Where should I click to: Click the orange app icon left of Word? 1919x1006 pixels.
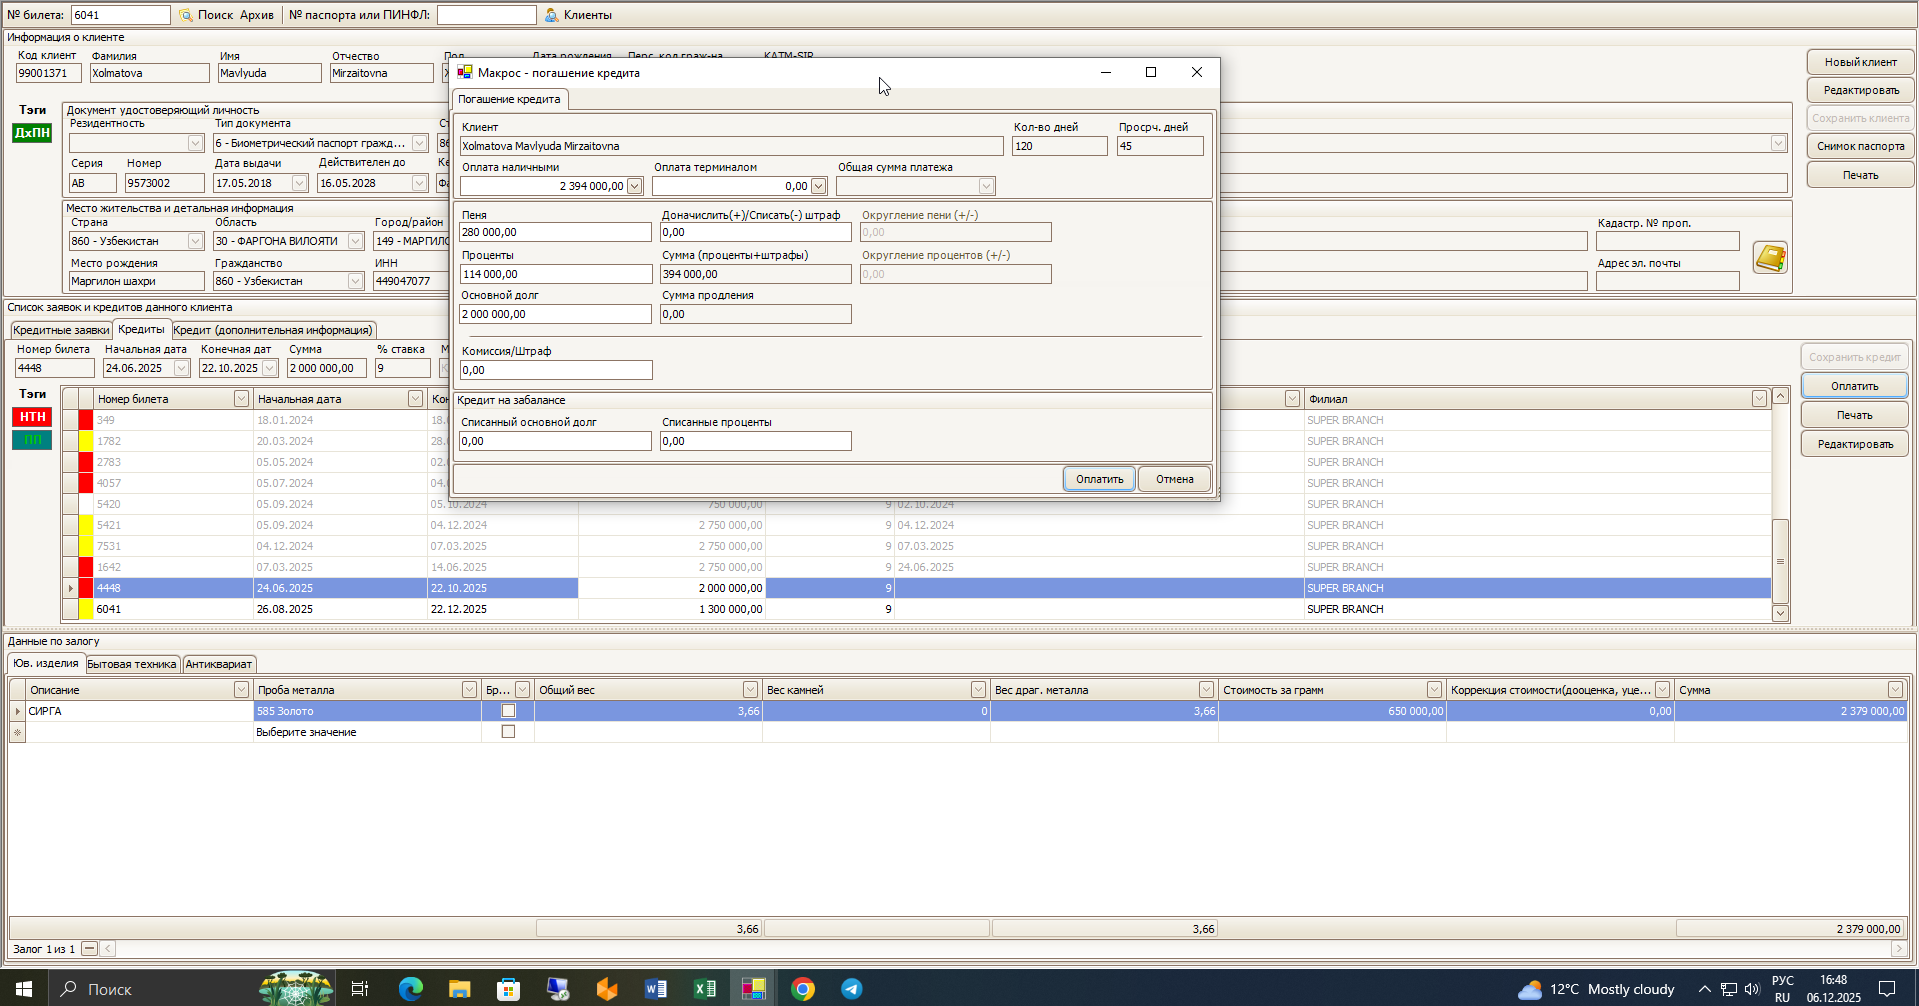tap(606, 989)
